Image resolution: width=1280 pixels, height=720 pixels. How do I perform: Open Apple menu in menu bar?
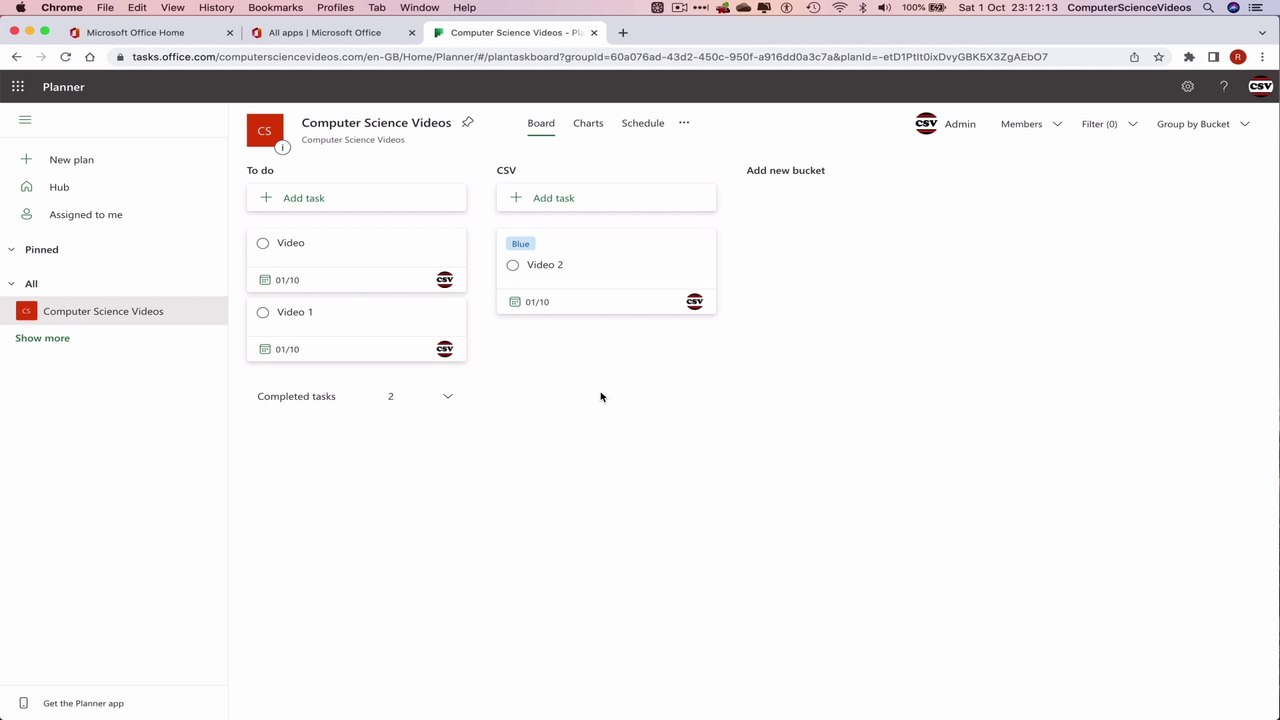click(20, 7)
